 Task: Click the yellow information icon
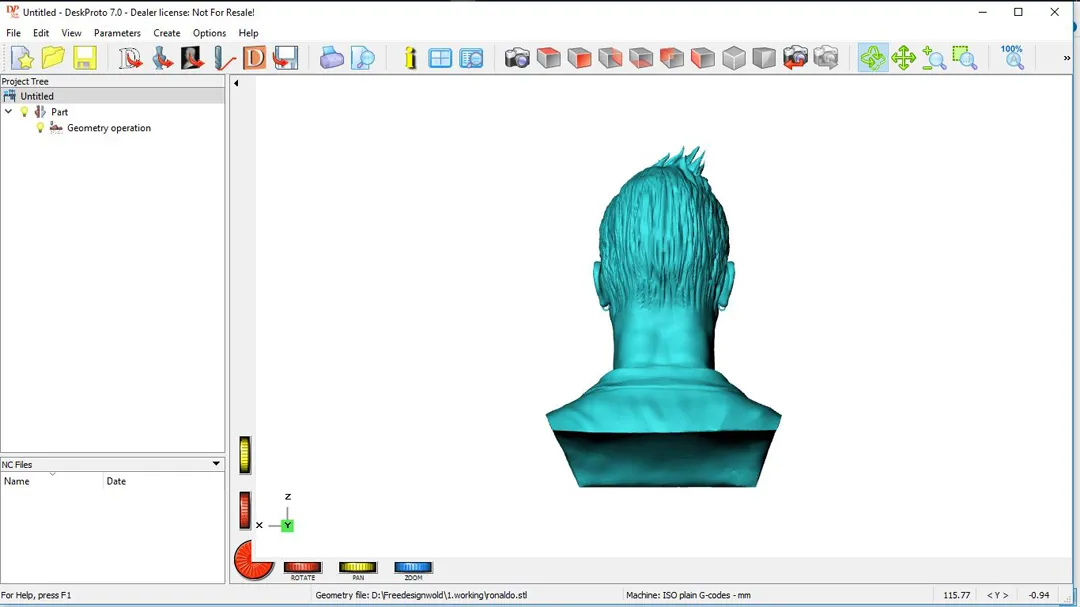click(410, 59)
